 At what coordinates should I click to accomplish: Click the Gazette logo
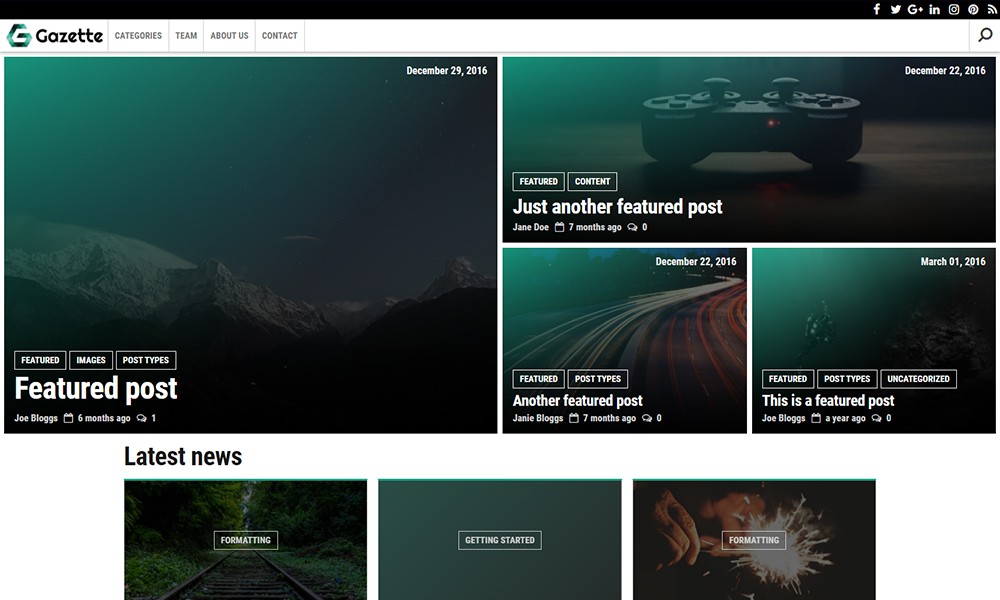[55, 36]
